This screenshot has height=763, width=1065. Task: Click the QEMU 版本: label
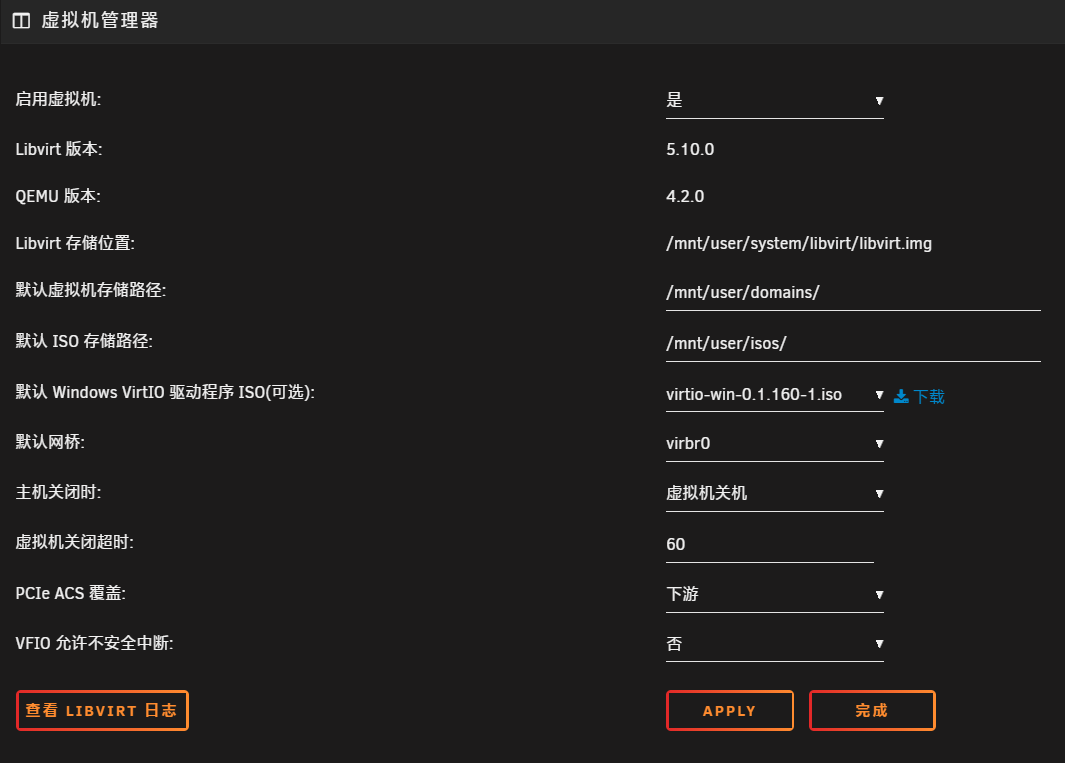(58, 196)
